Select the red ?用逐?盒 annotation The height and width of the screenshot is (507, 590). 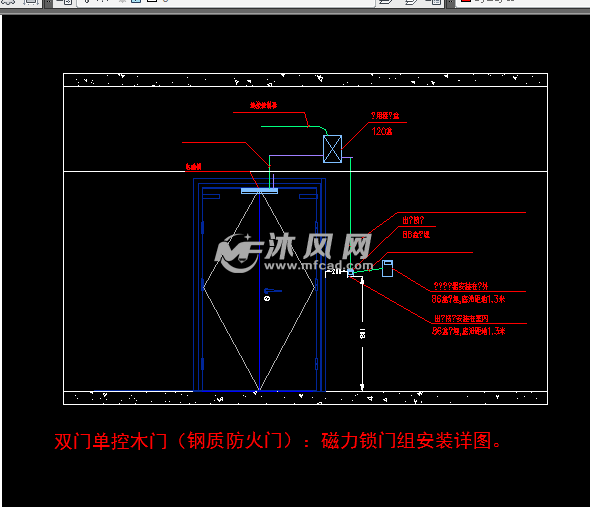[x=385, y=116]
